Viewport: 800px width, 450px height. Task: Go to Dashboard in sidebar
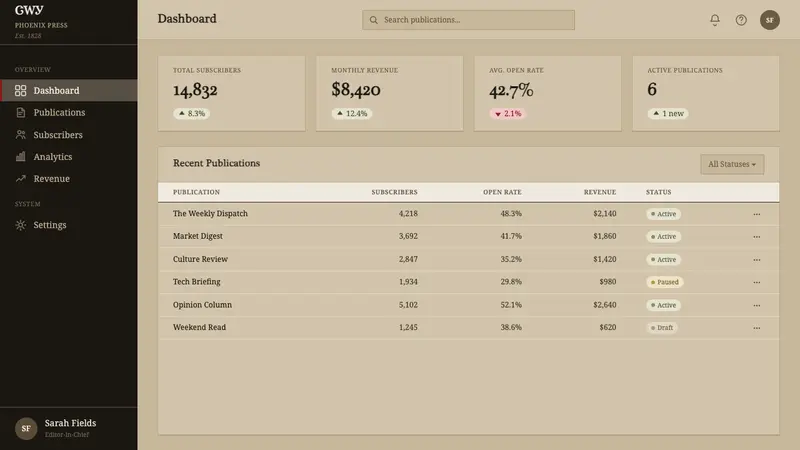[68, 90]
